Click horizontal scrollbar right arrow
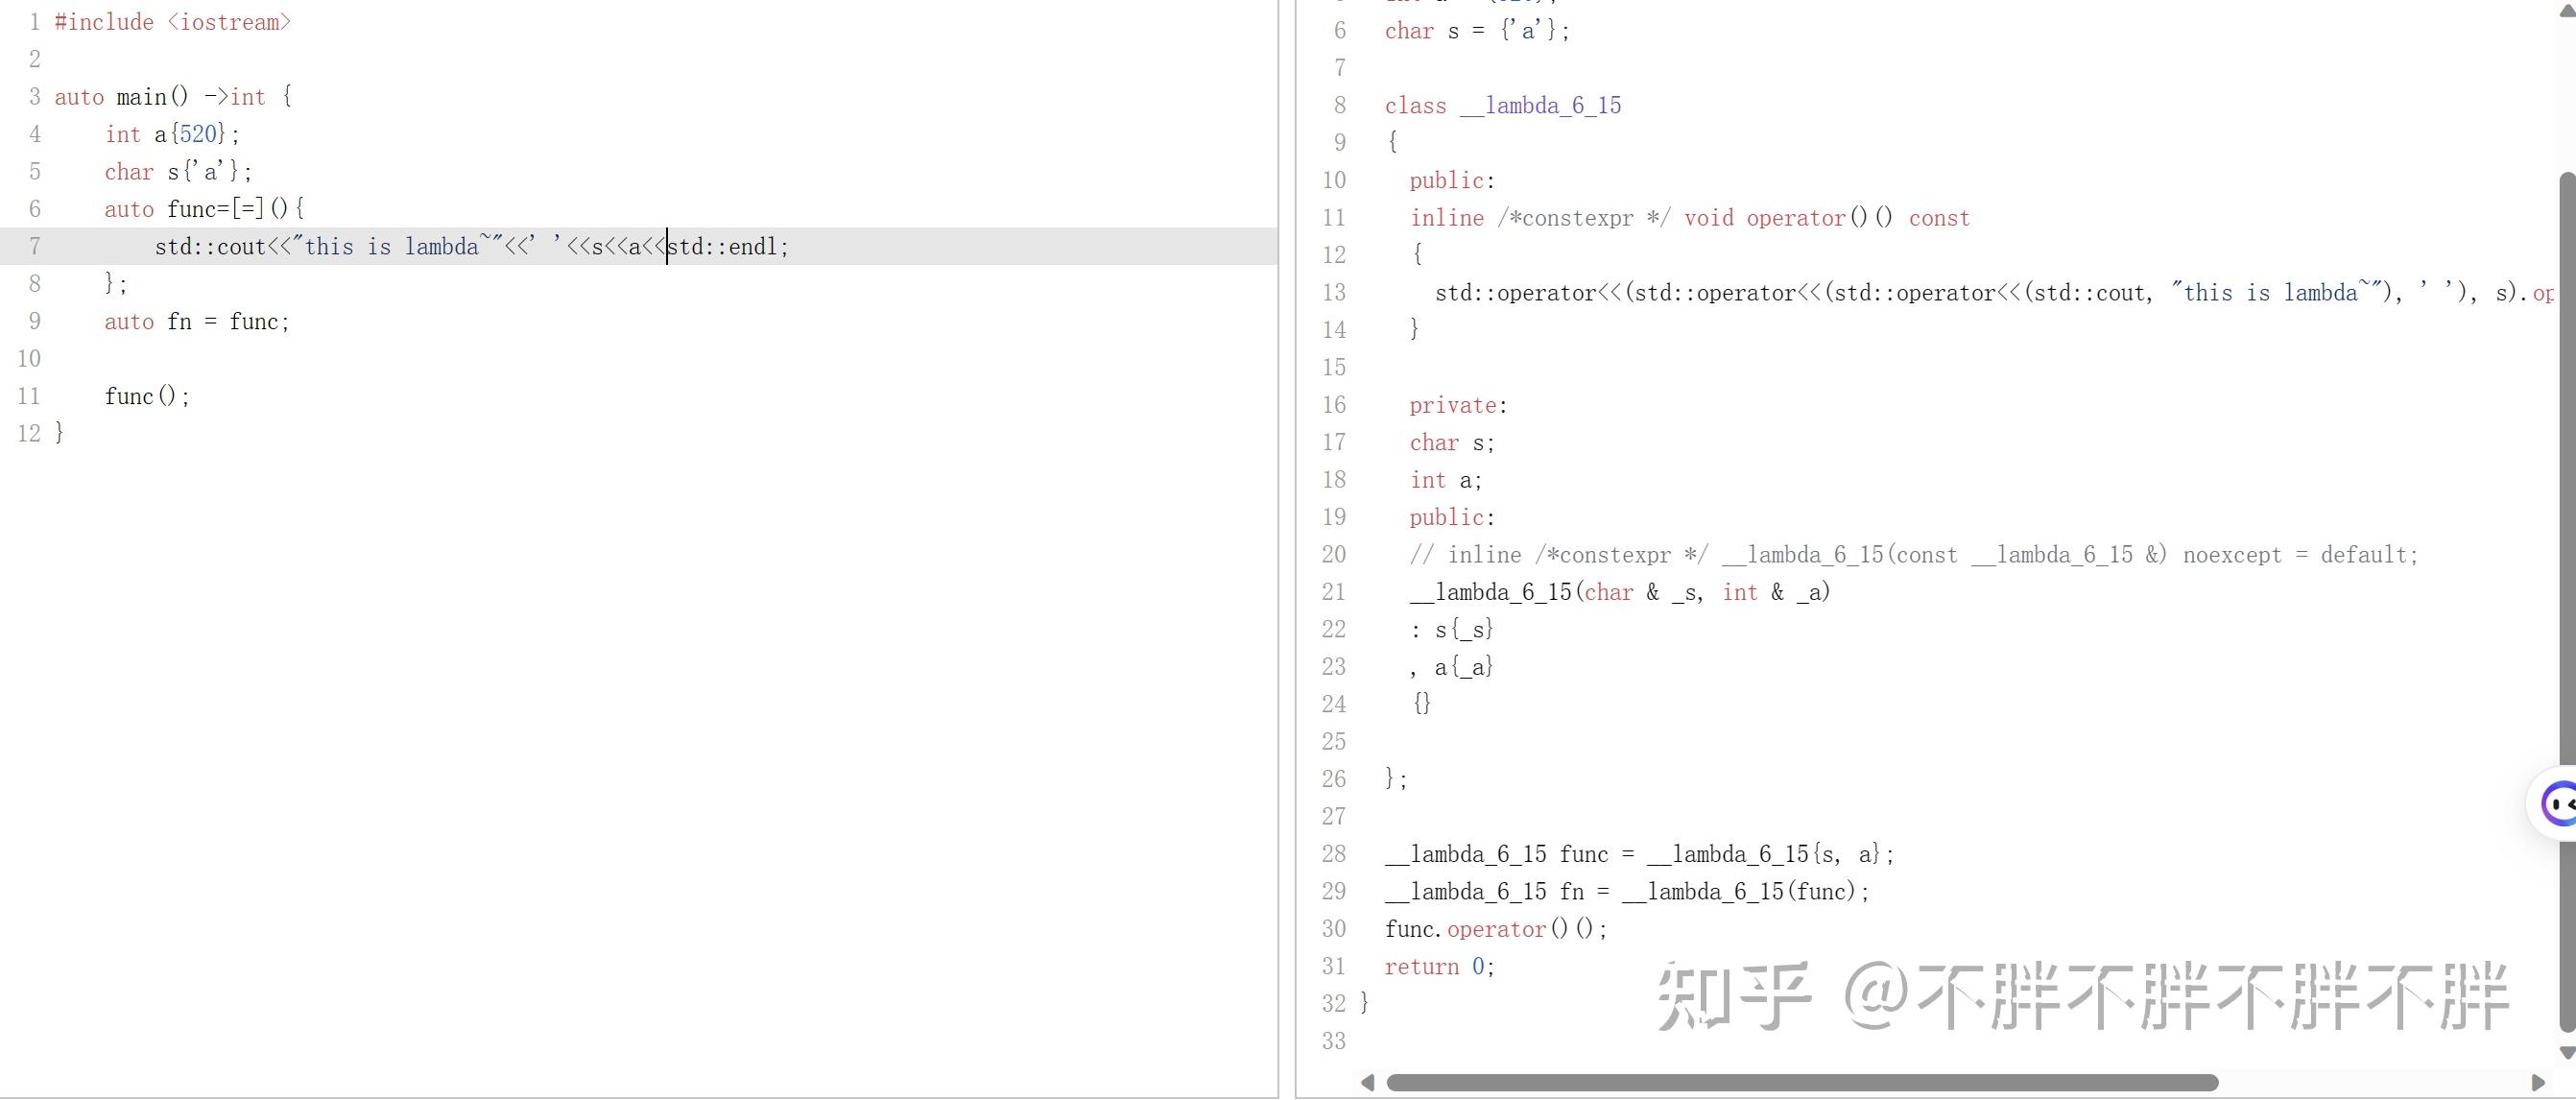The width and height of the screenshot is (2576, 1100). pyautogui.click(x=2537, y=1082)
